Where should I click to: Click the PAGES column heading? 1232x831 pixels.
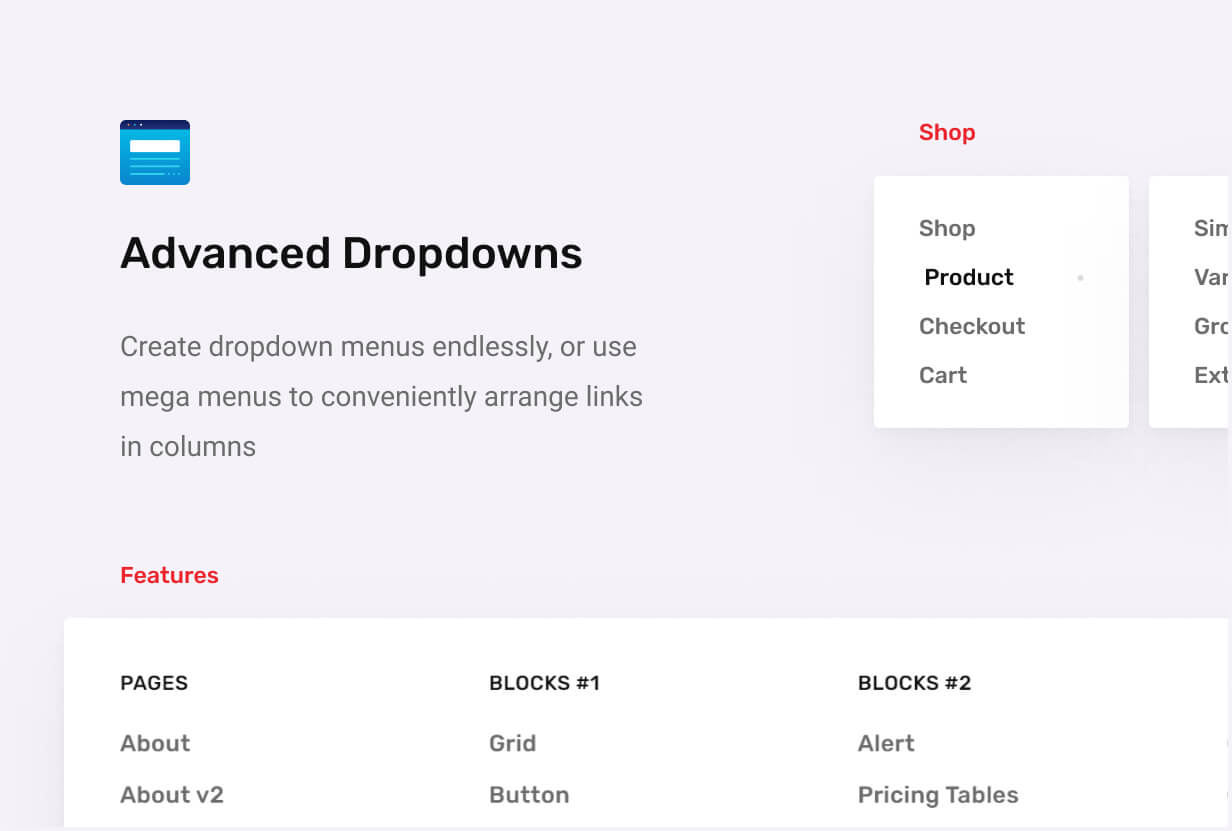(154, 683)
